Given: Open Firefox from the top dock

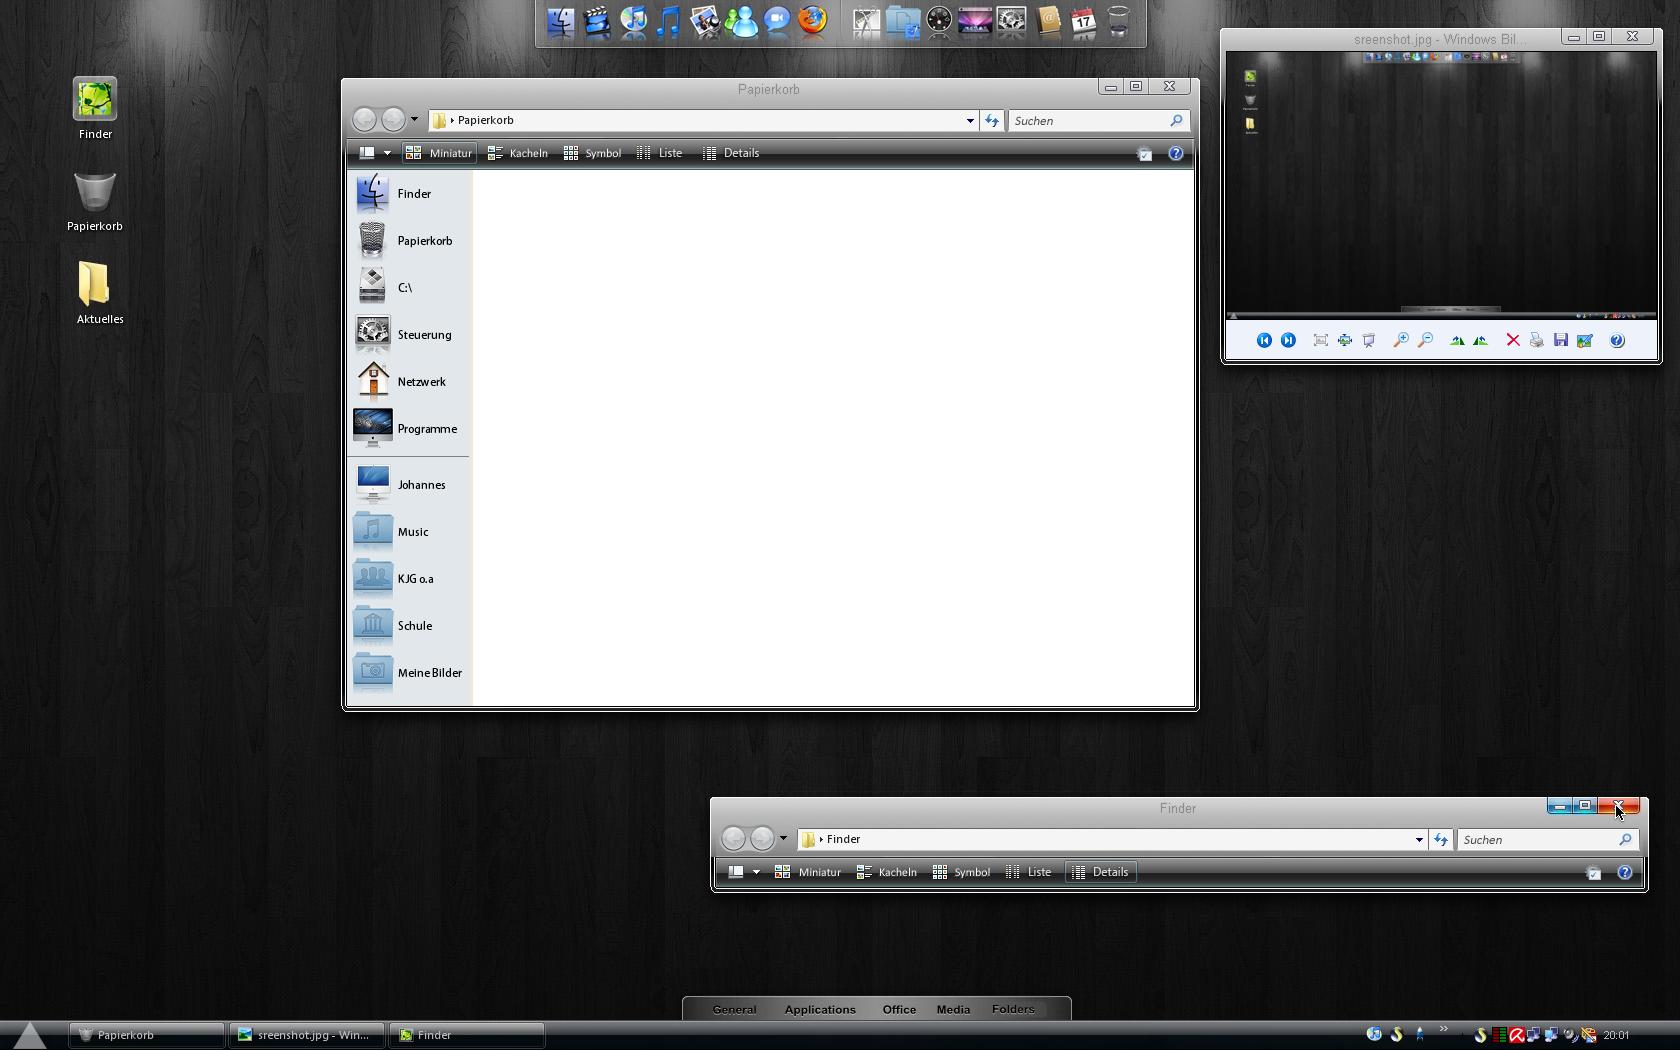Looking at the screenshot, I should pos(813,21).
